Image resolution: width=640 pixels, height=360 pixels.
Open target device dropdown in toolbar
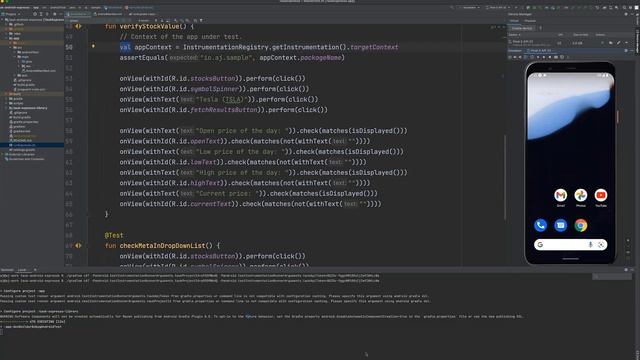[x=498, y=7]
